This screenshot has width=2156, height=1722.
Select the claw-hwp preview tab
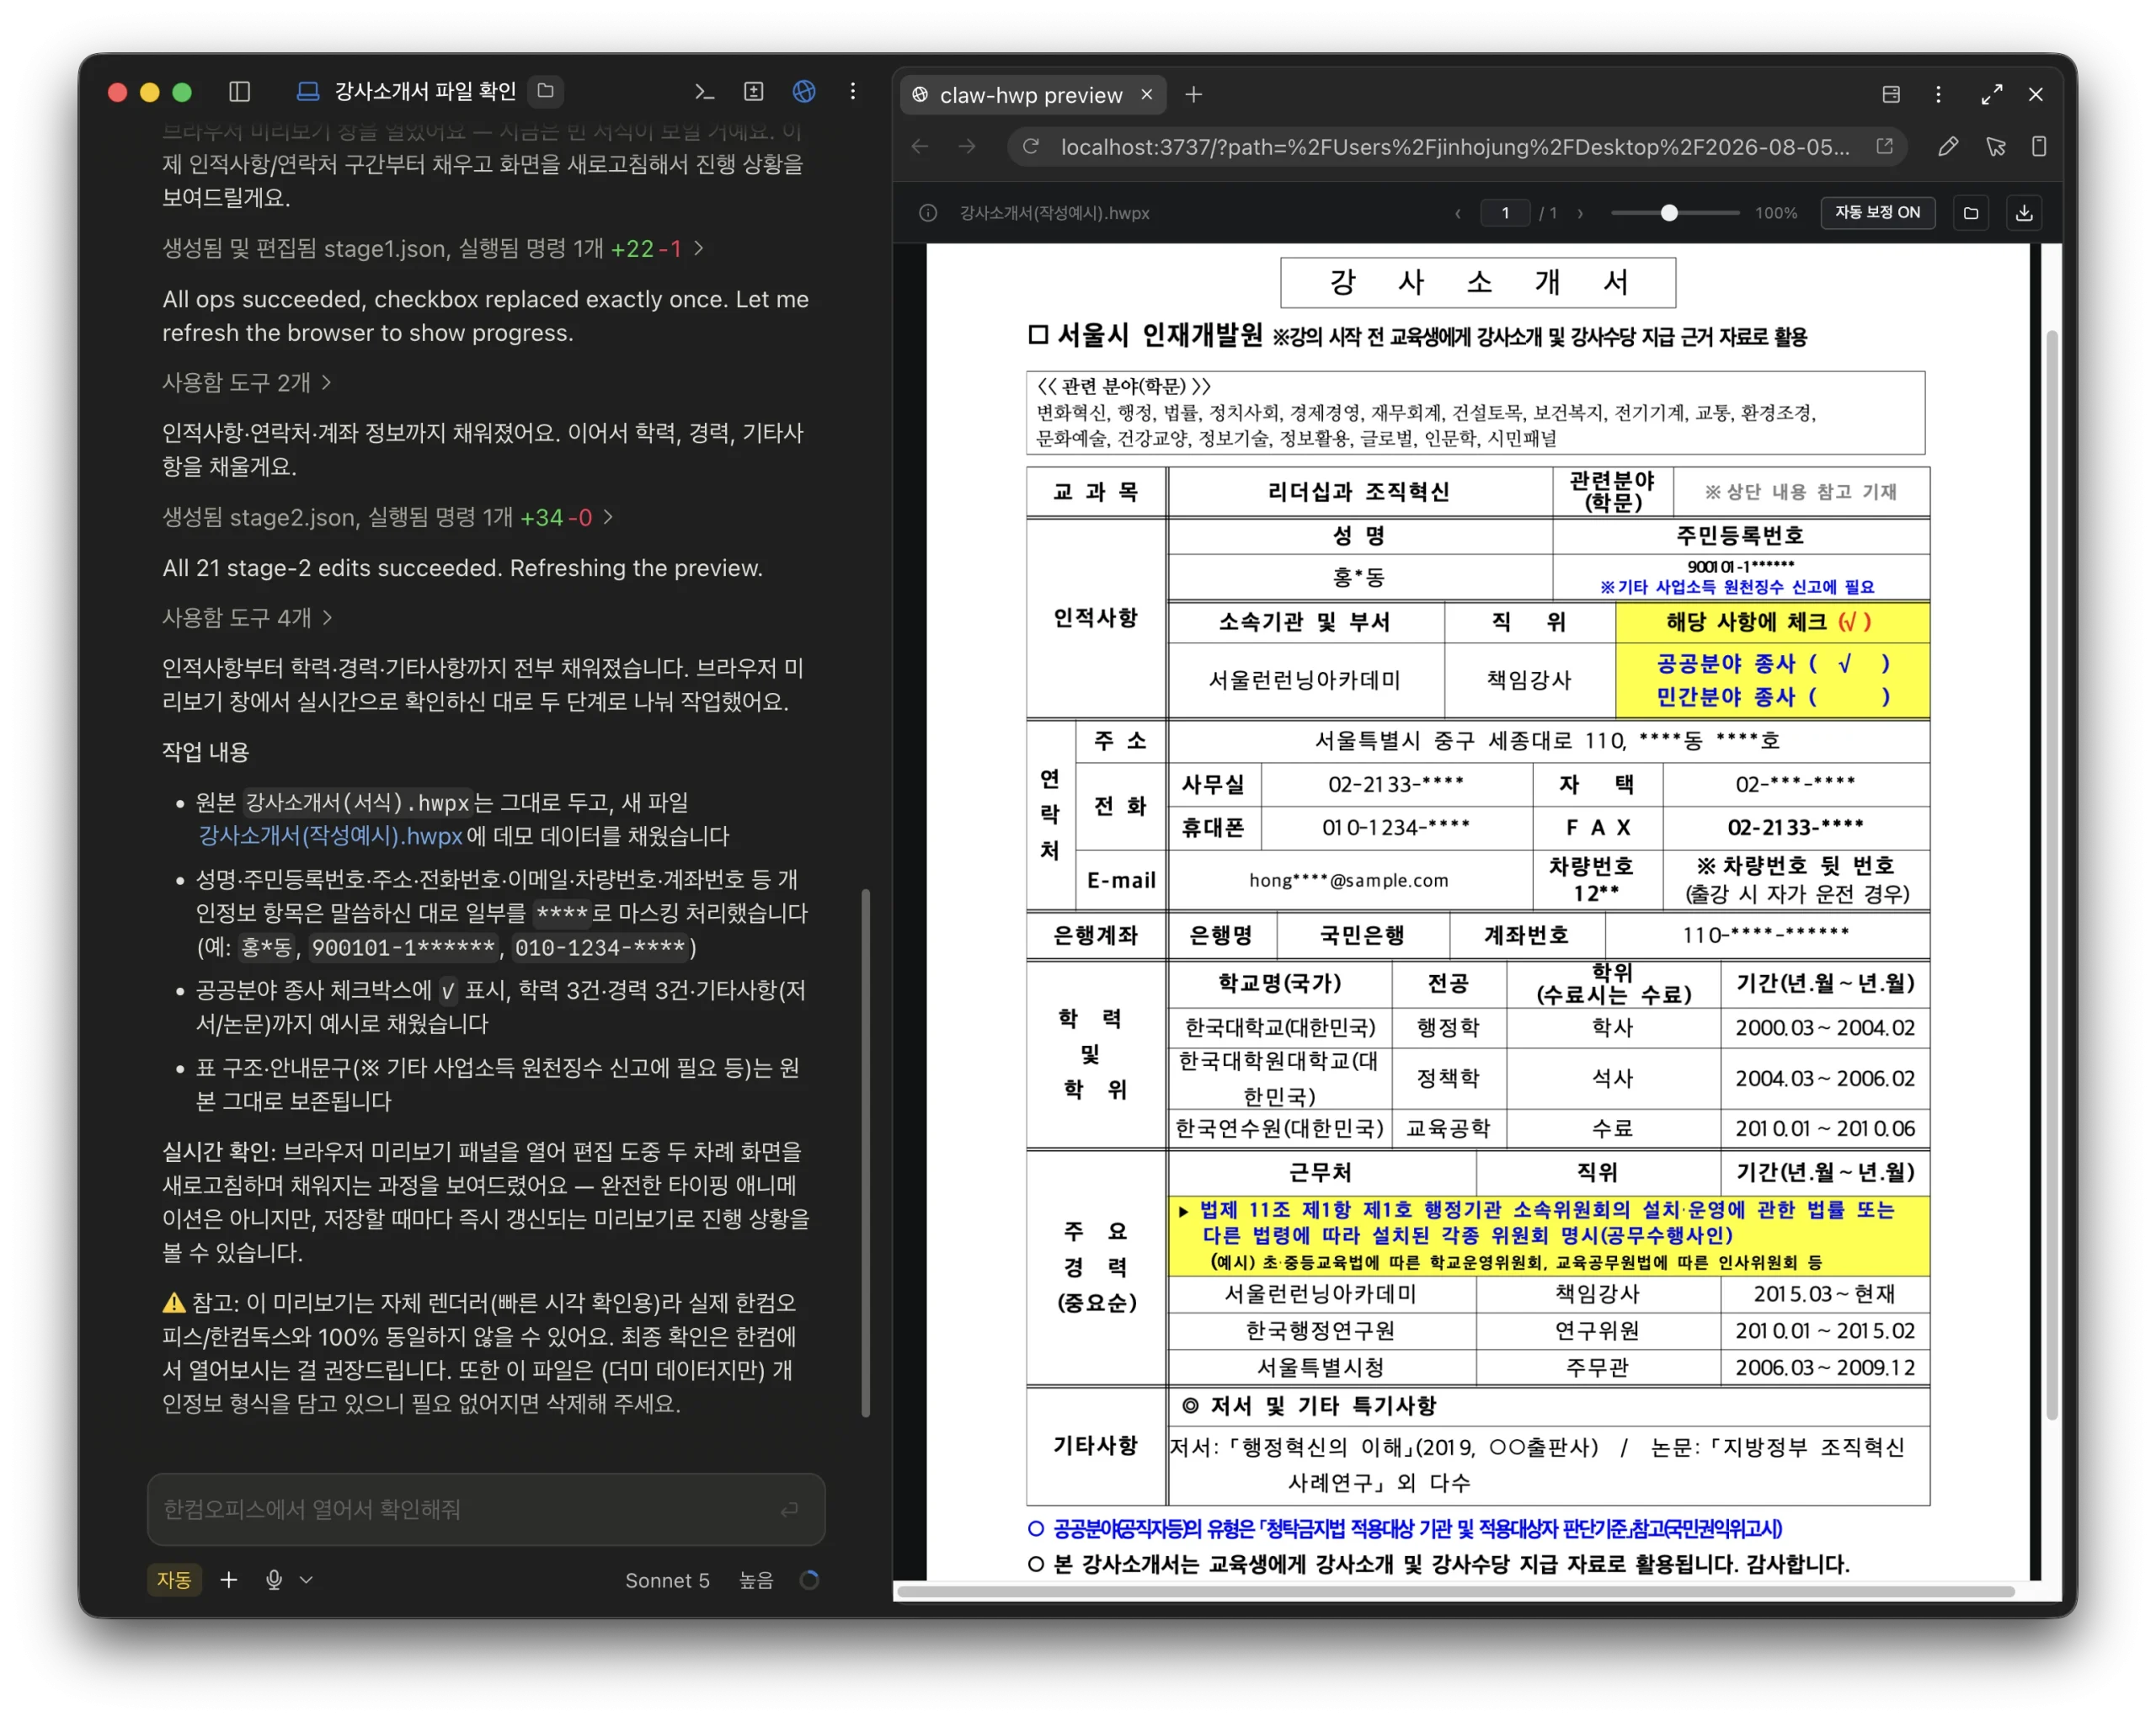pos(1030,95)
